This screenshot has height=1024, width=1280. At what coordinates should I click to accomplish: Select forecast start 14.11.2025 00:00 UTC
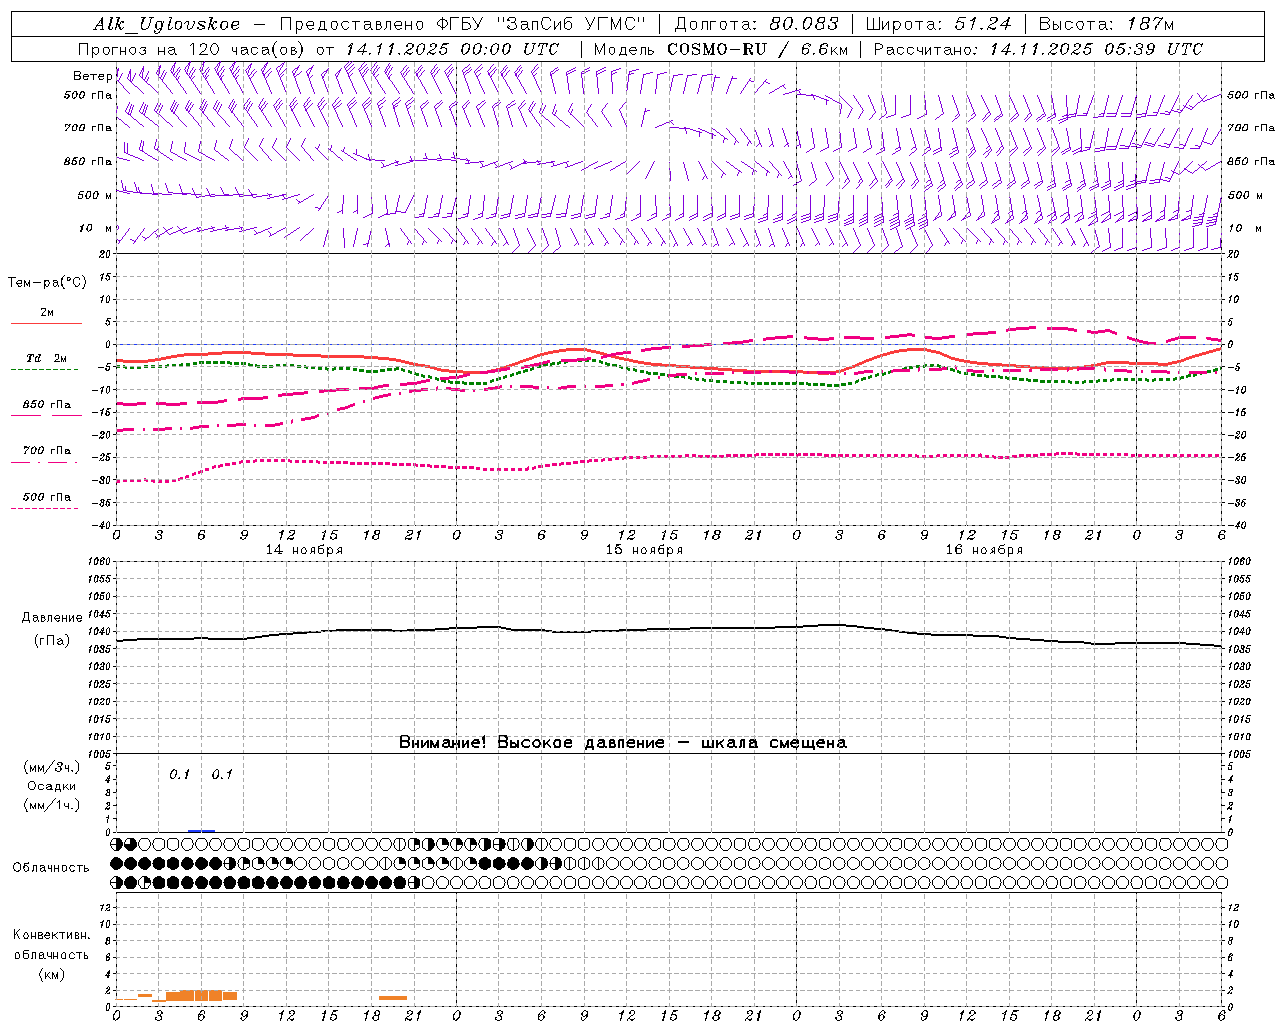coord(452,49)
